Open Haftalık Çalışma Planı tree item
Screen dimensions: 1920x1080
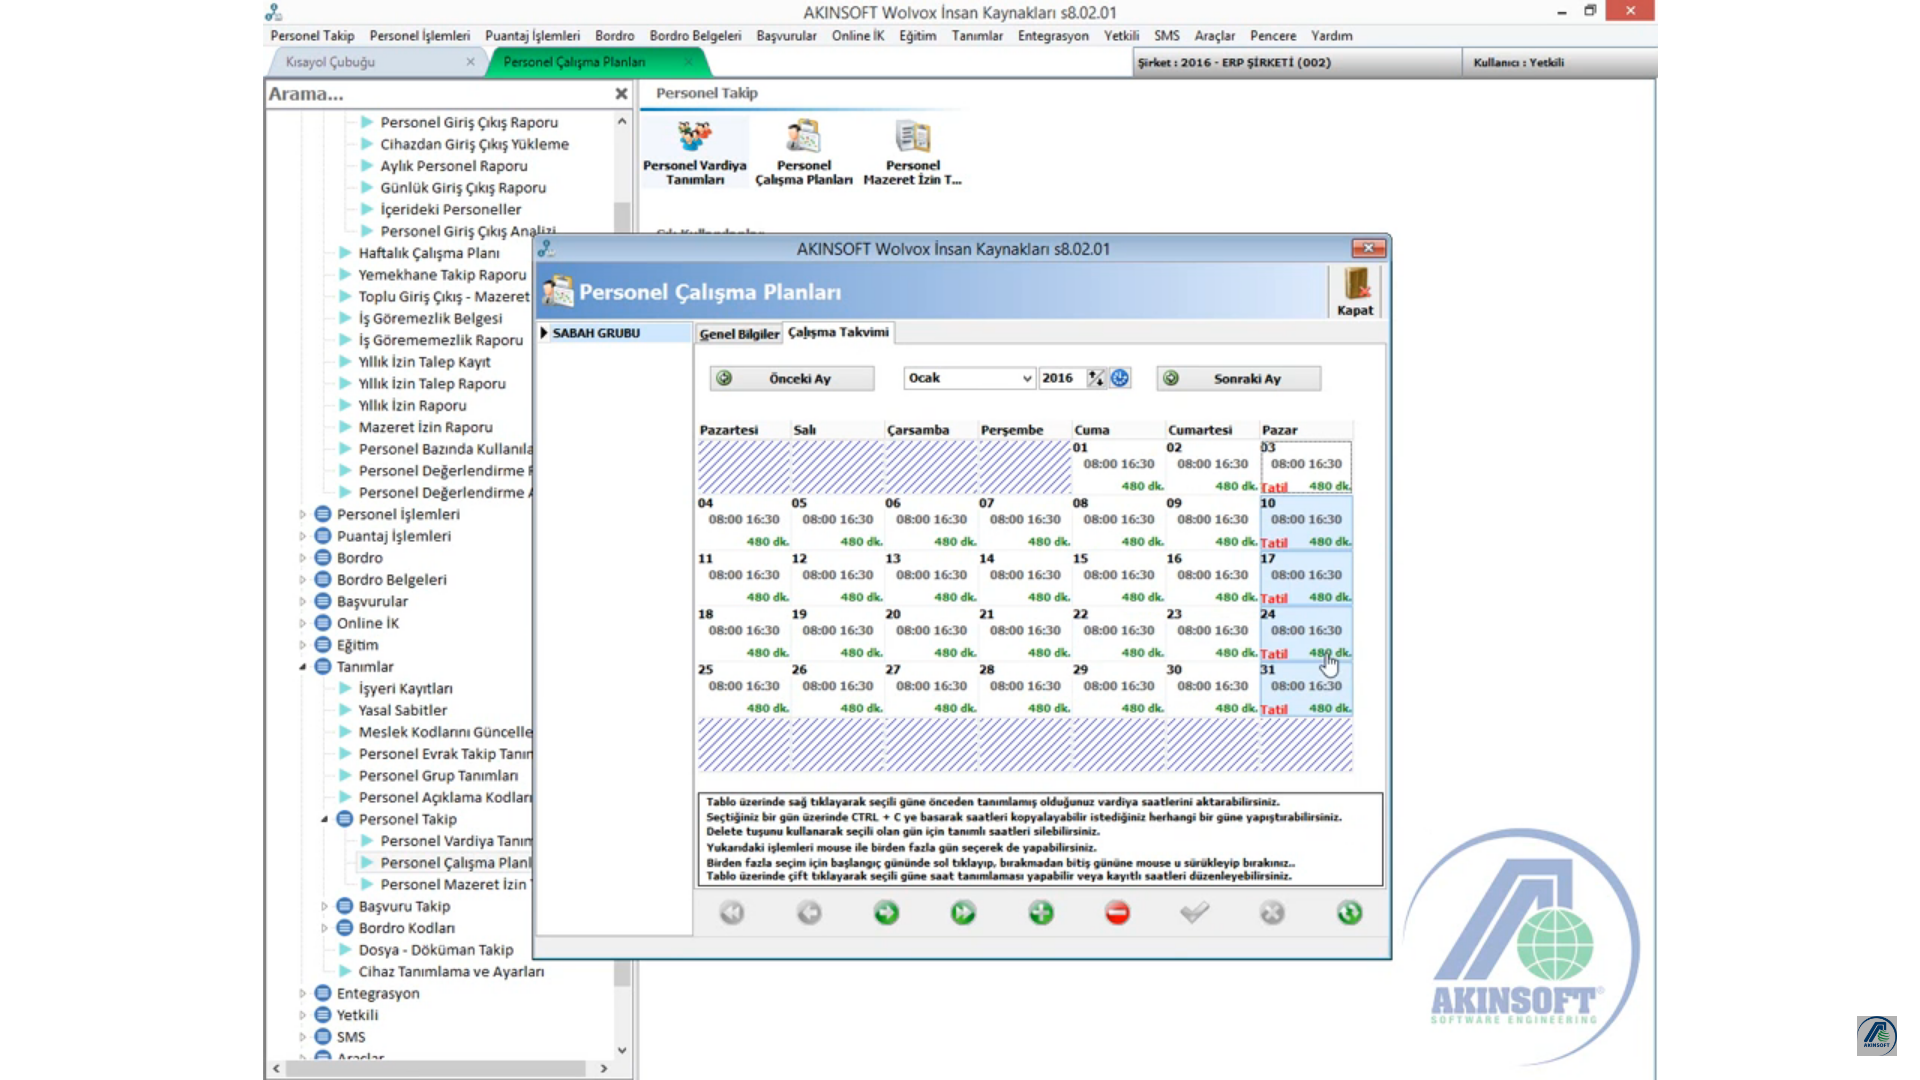(429, 253)
